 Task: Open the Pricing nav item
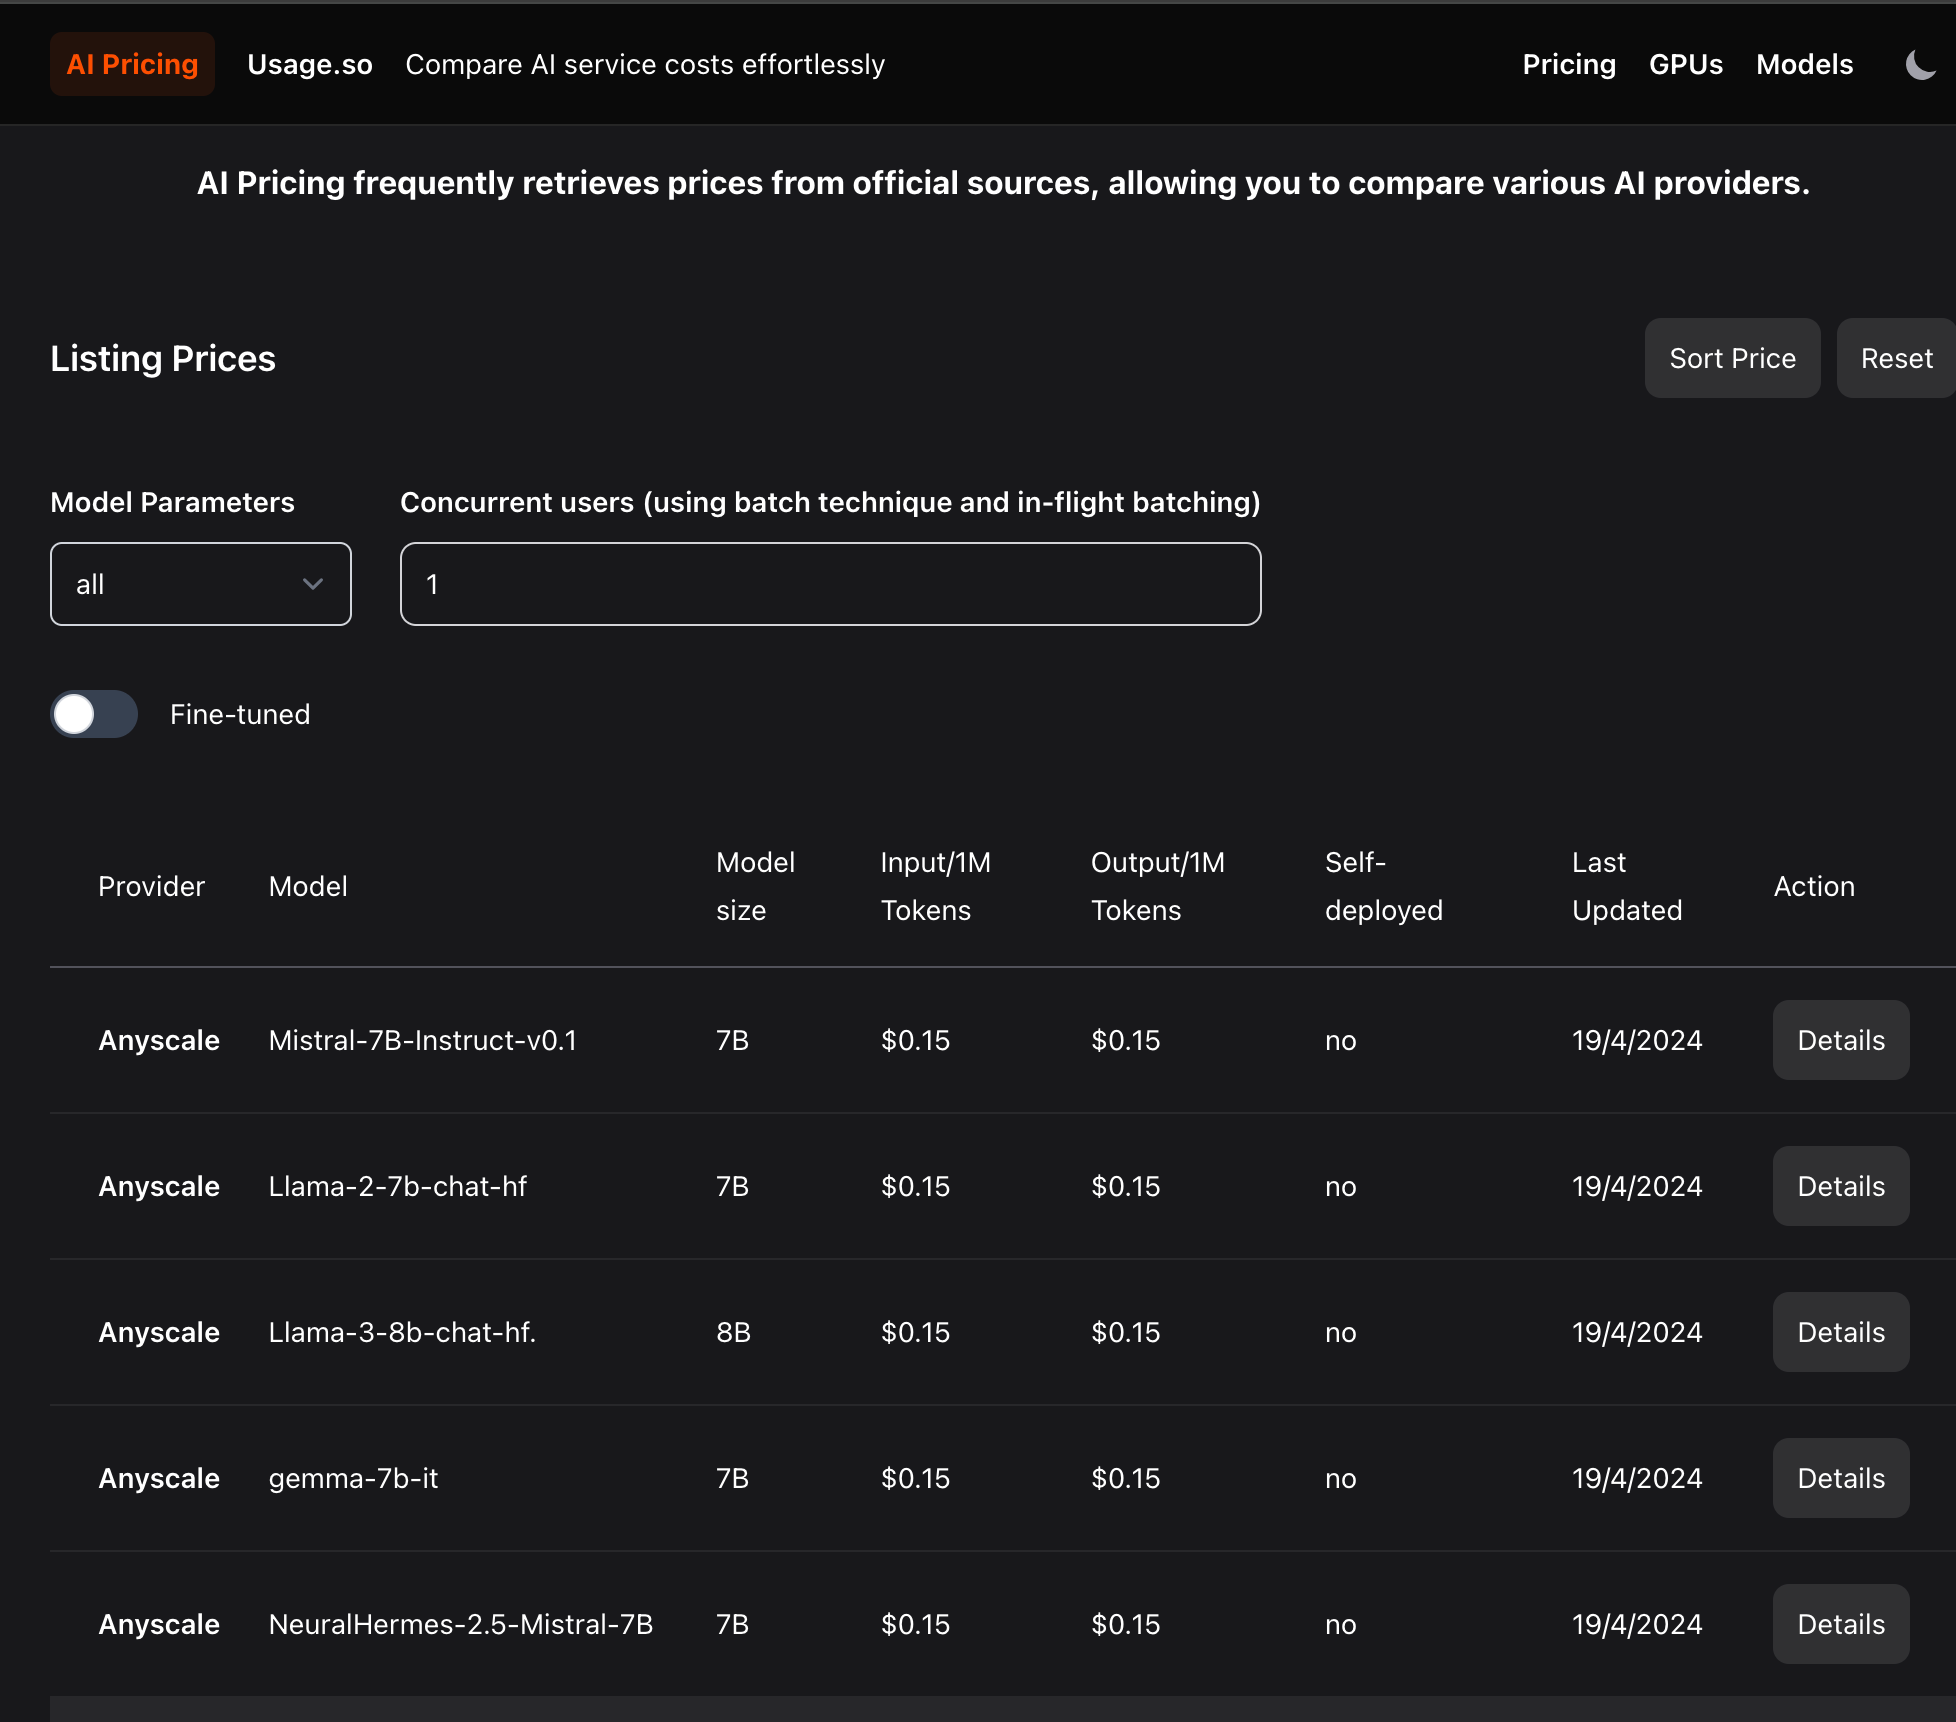(x=1568, y=65)
